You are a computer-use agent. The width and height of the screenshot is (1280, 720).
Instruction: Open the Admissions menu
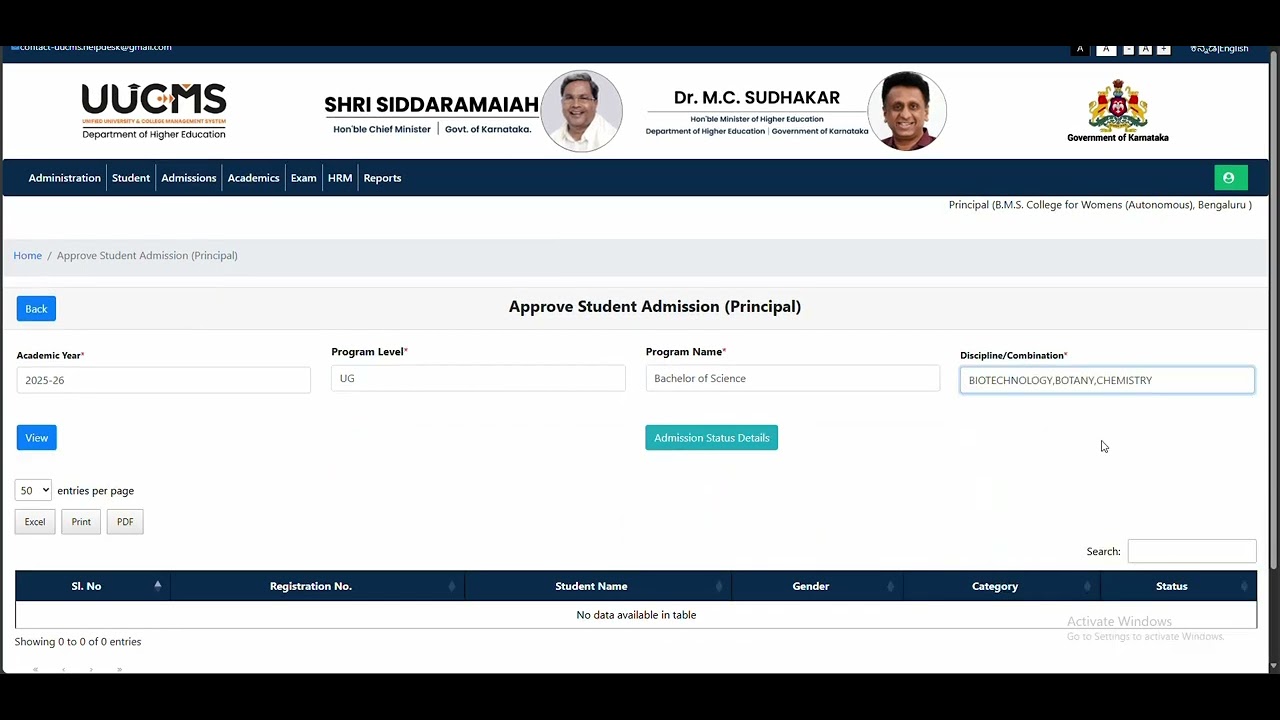click(189, 178)
